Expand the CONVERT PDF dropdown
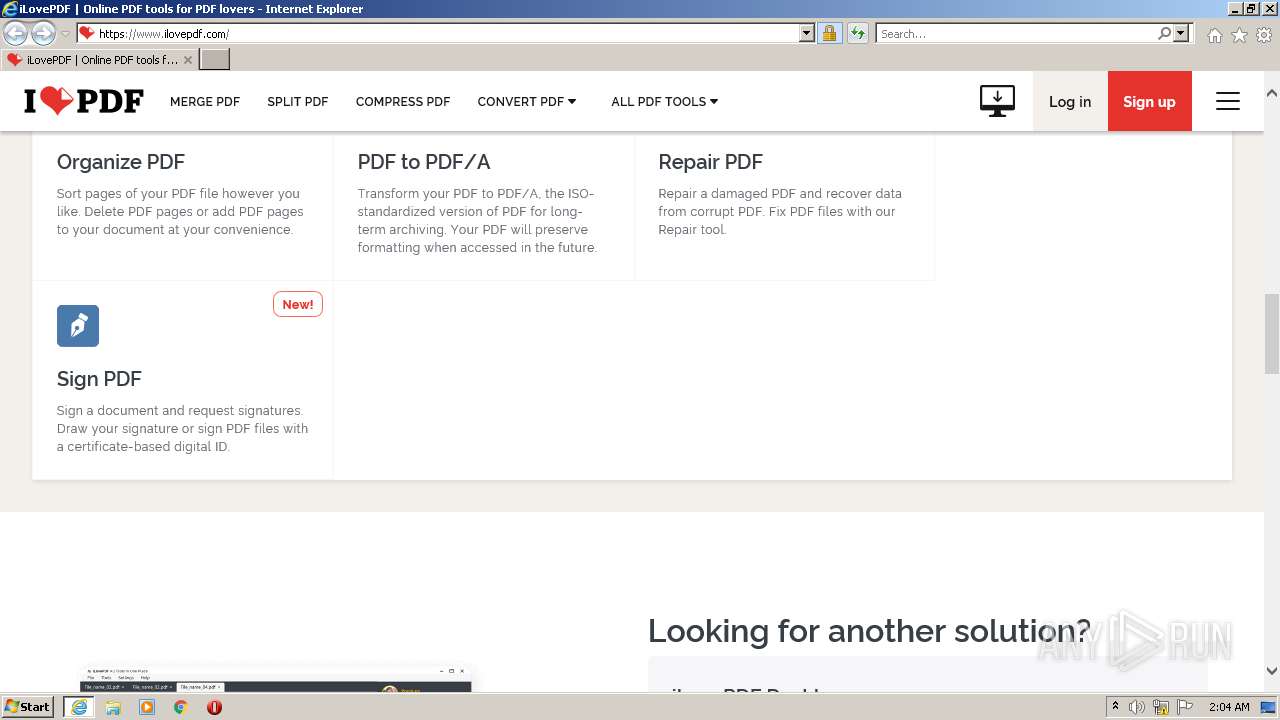The image size is (1280, 720). (x=527, y=101)
